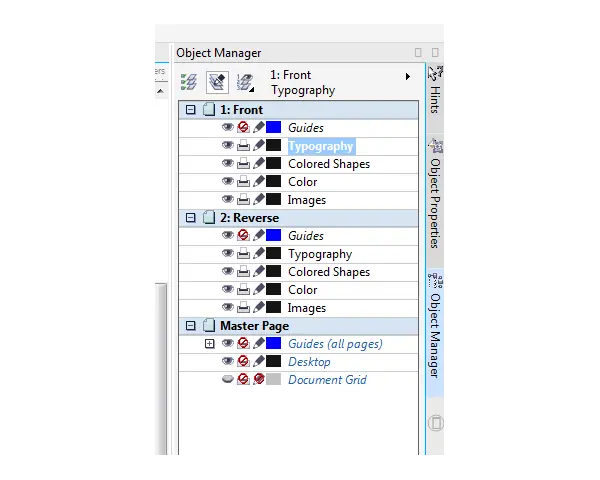Select Front page Images layer
This screenshot has width=600, height=480.
coord(307,200)
